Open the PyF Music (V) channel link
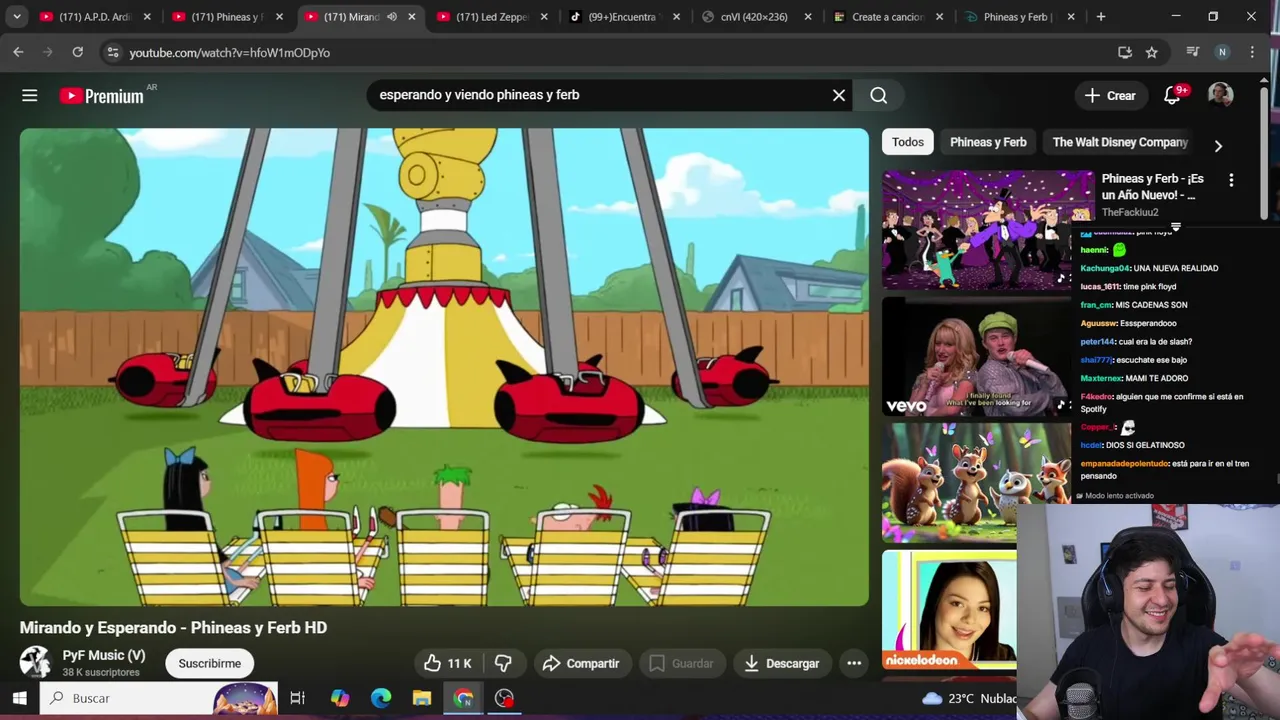This screenshot has width=1280, height=720. [x=104, y=655]
